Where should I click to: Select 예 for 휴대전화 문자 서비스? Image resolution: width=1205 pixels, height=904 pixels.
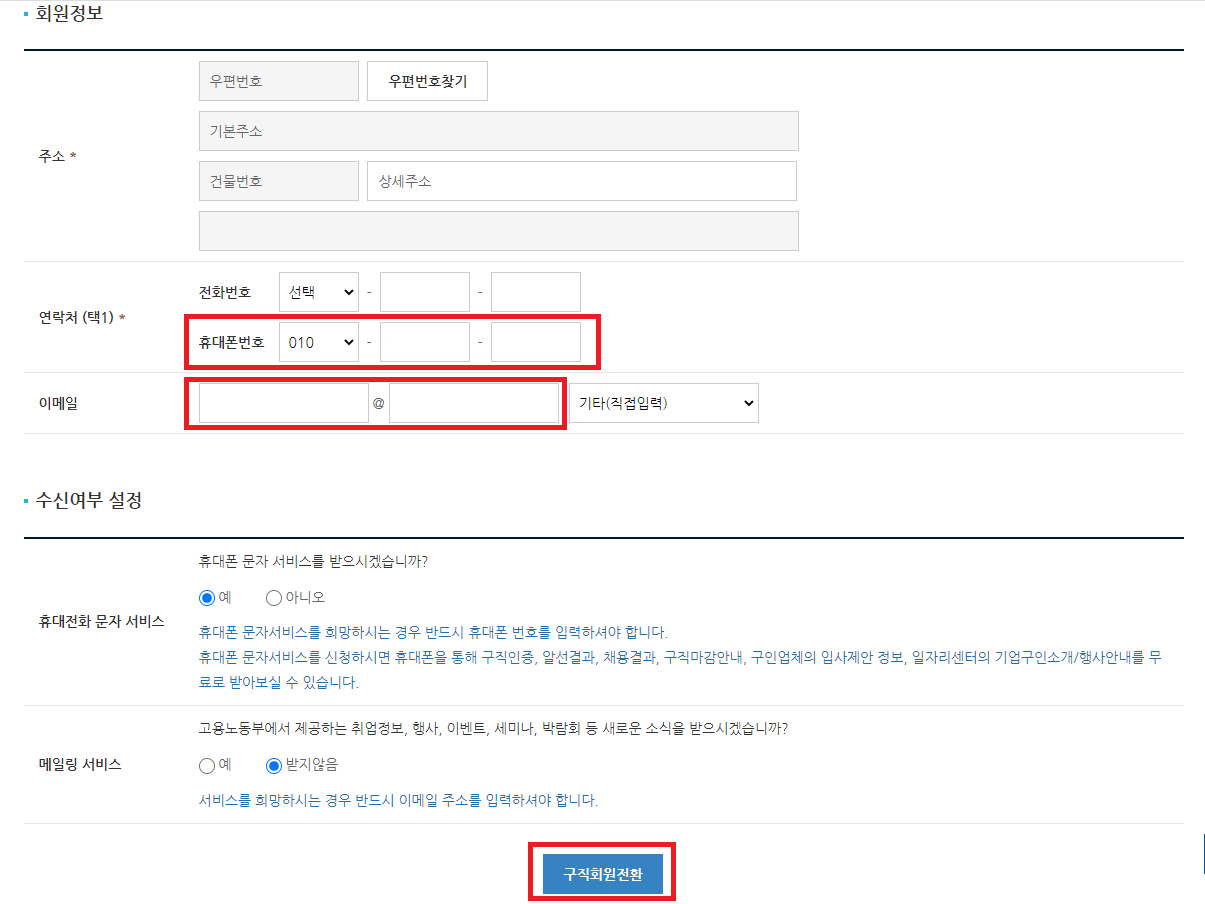click(204, 597)
